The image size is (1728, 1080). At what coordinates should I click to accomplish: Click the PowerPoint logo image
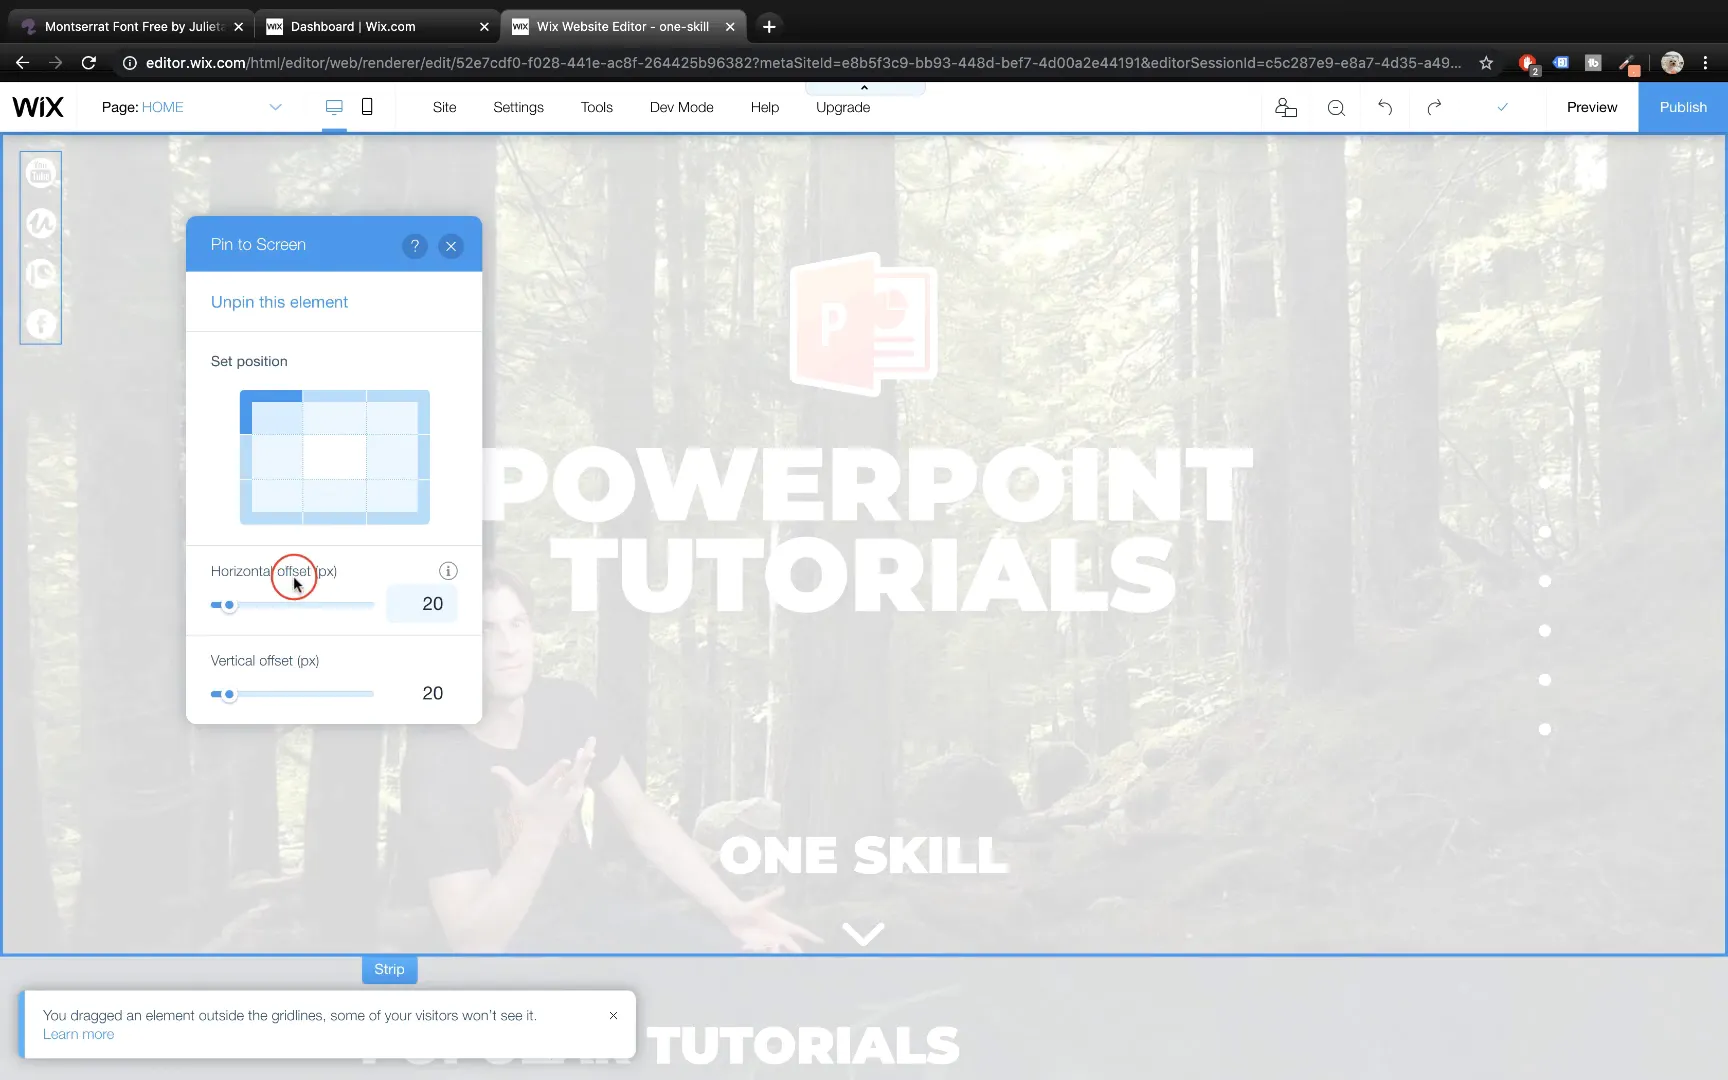point(864,323)
